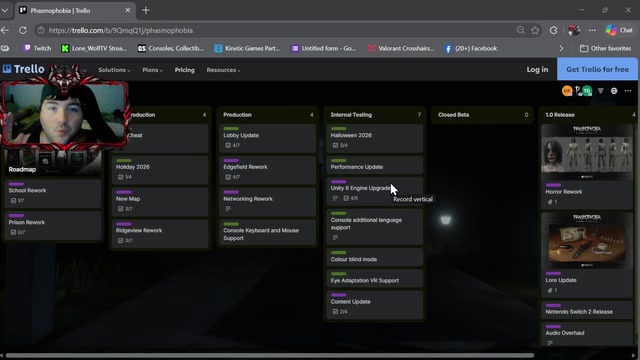Show more bookmarks chevron
The image size is (640, 360).
(x=561, y=48)
